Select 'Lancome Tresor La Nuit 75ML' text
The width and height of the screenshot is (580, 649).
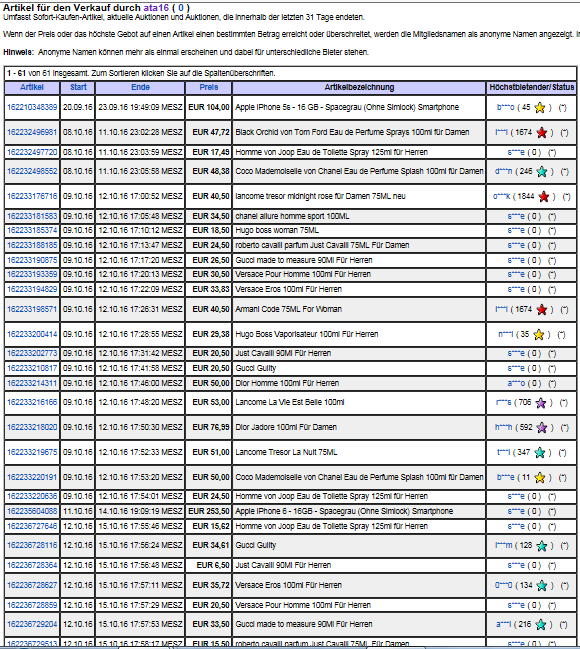286,452
